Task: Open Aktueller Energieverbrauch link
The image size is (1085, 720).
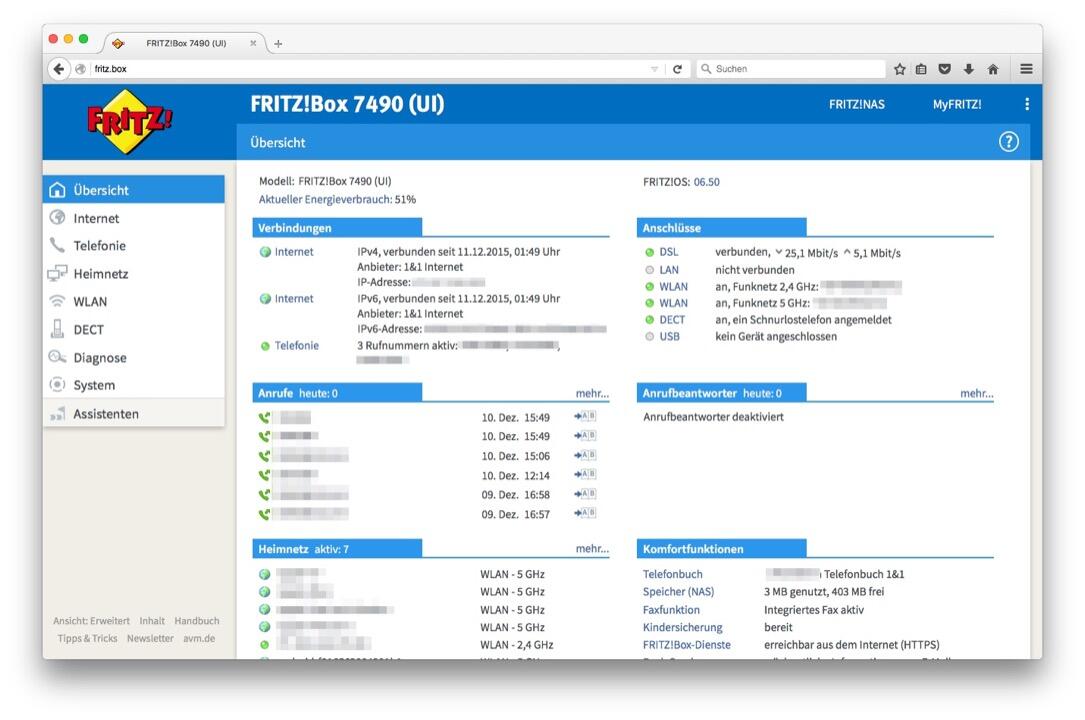Action: (325, 199)
